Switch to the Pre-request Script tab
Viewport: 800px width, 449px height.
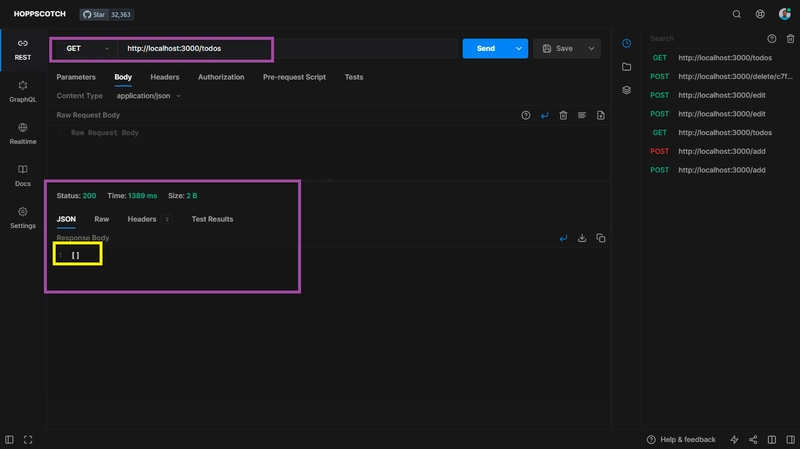pos(294,77)
